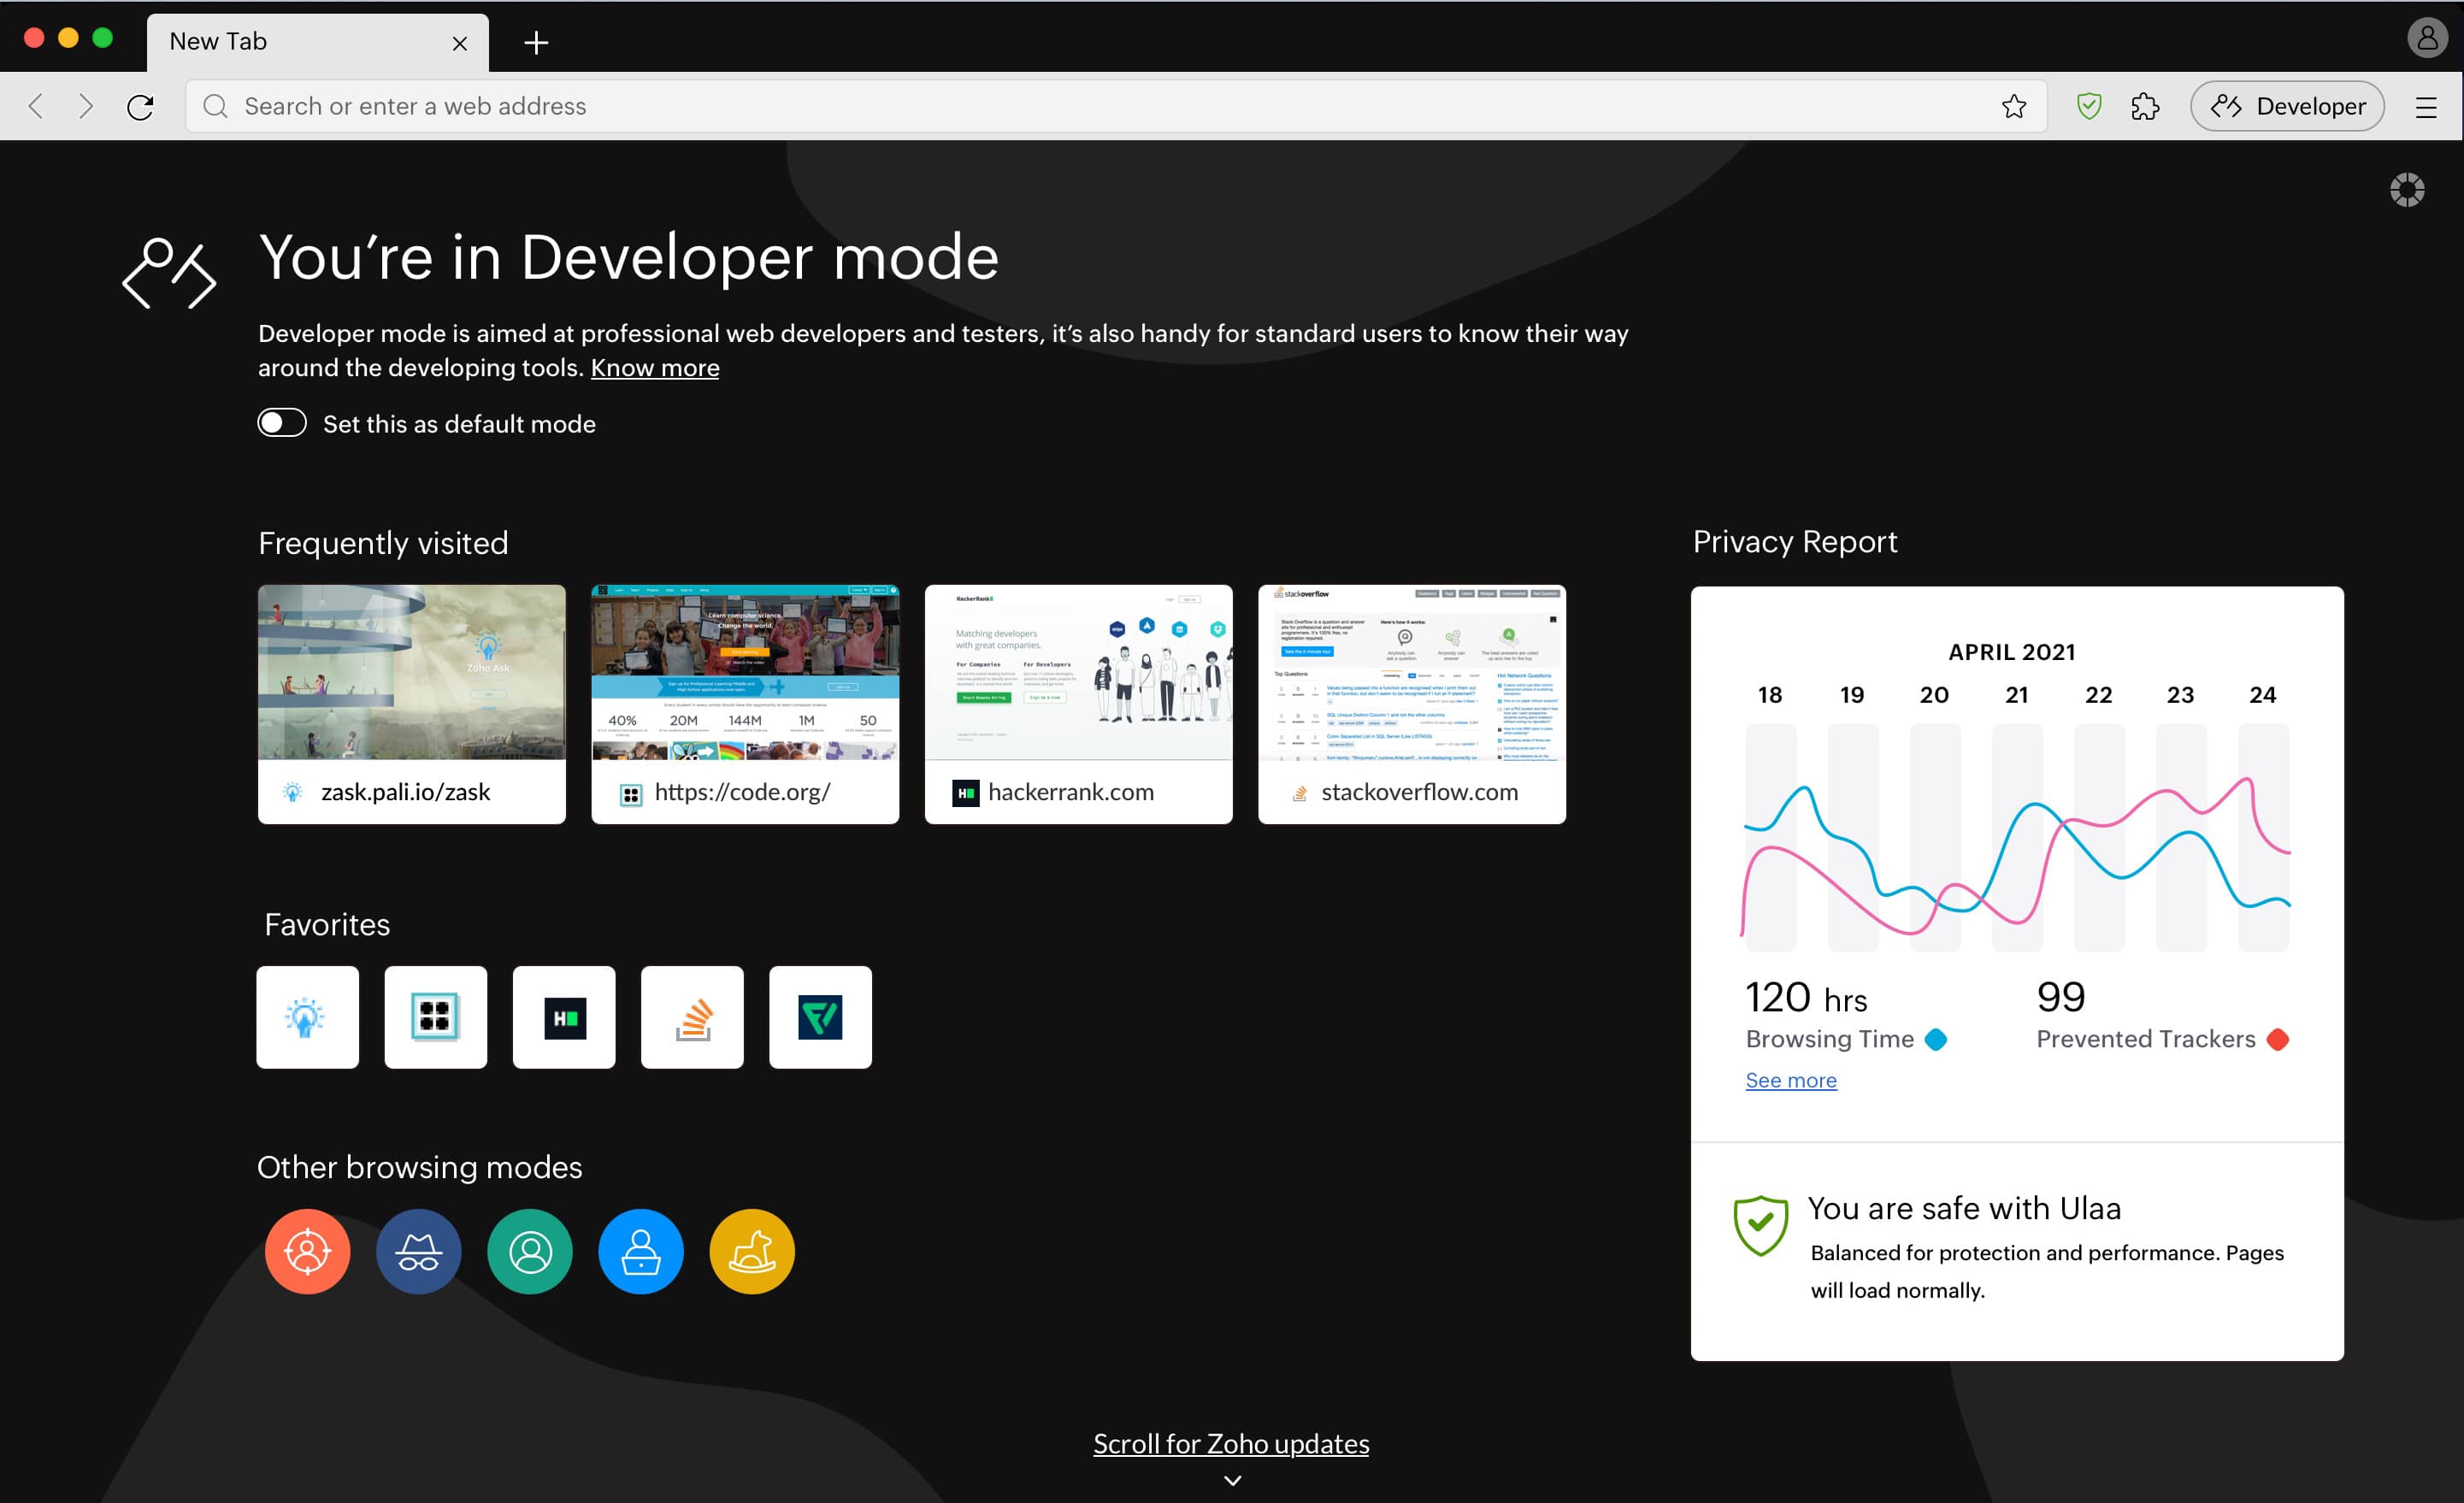Screen dimensions: 2464x1503
Task: Click the profile avatar at top right
Action: point(2428,37)
